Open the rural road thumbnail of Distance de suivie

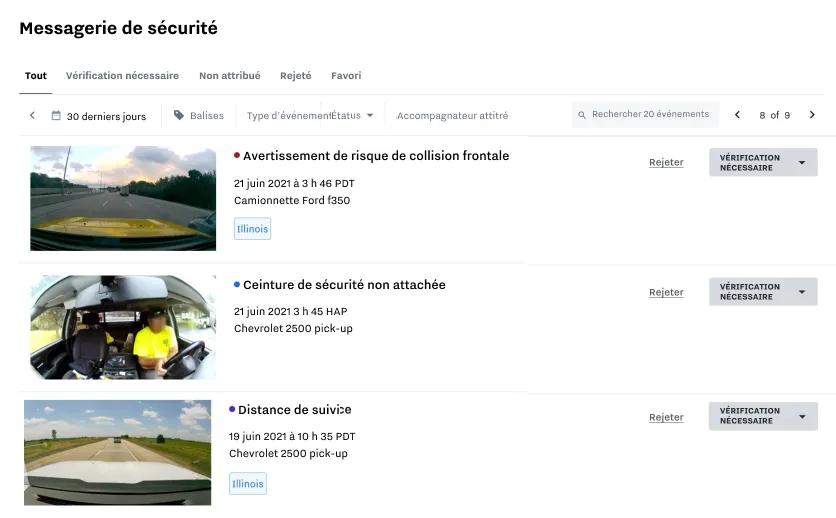tap(117, 452)
